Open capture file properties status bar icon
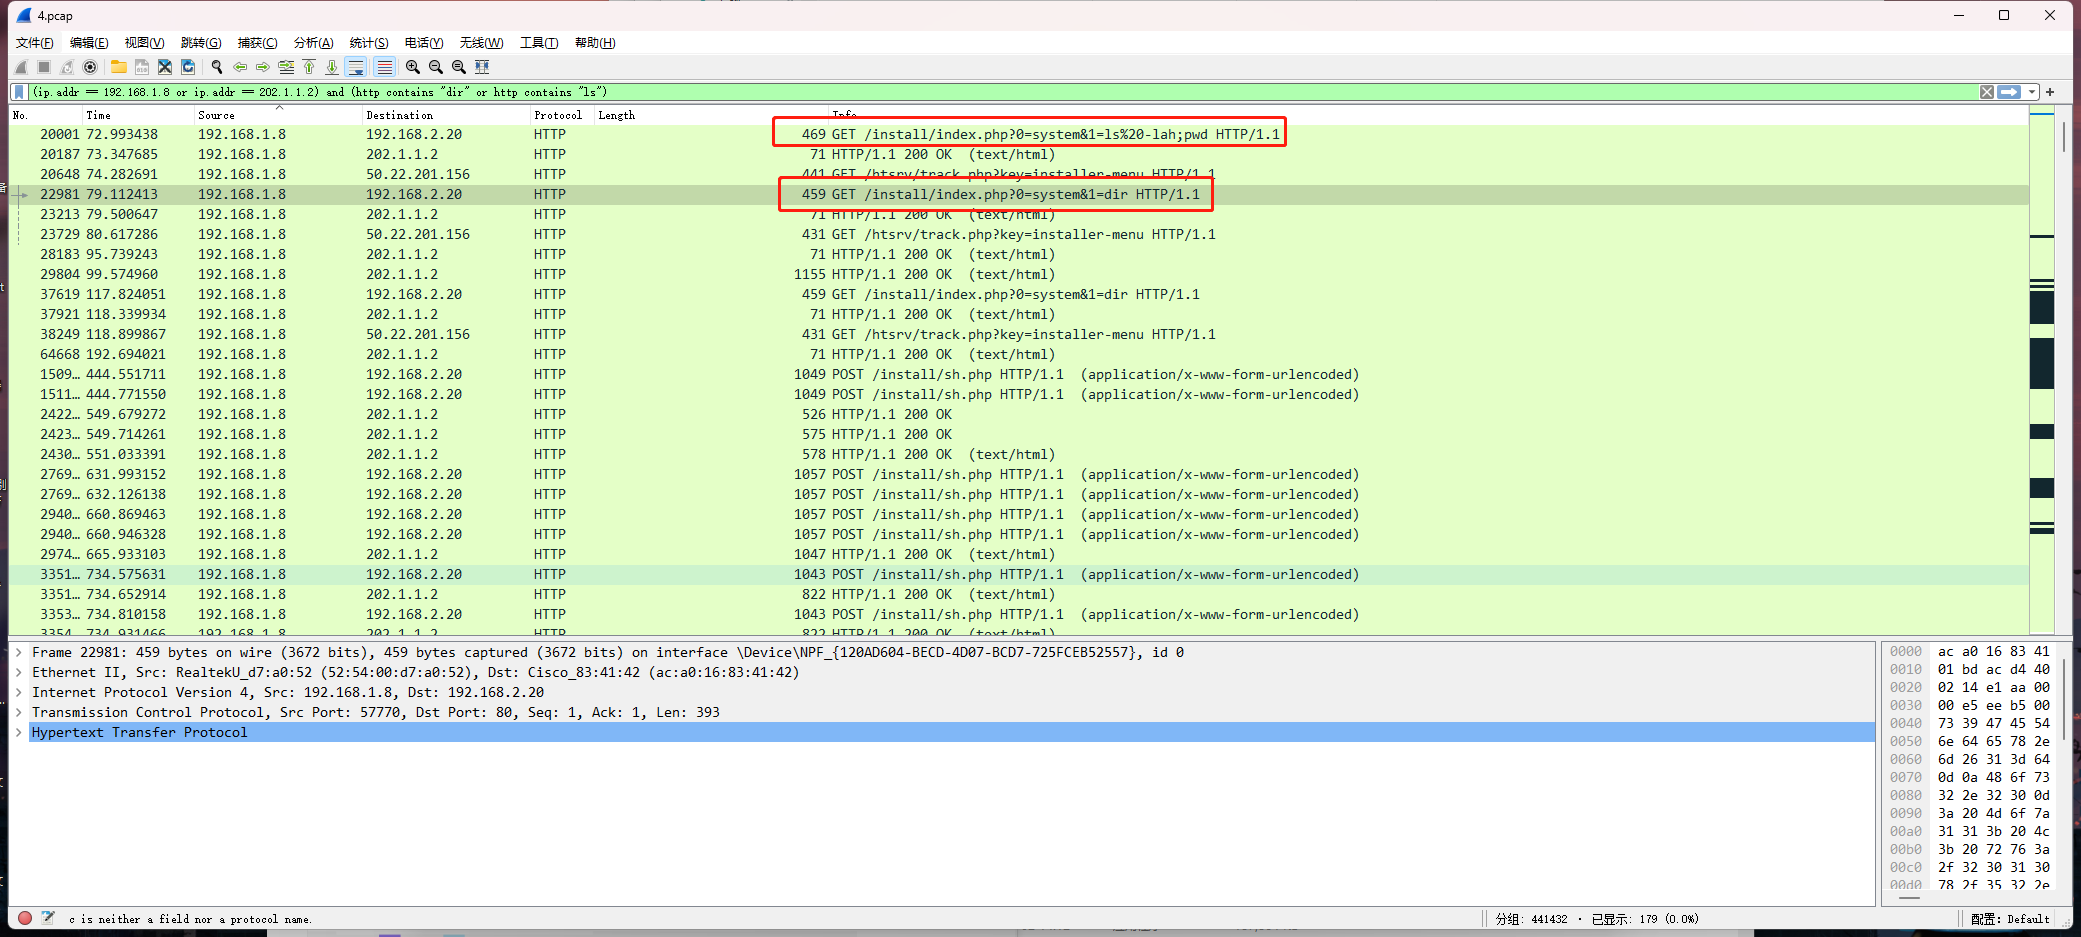This screenshot has width=2081, height=937. click(x=48, y=918)
